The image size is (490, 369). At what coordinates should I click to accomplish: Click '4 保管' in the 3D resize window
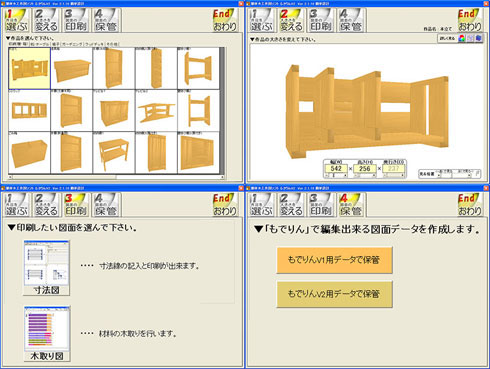tap(350, 20)
